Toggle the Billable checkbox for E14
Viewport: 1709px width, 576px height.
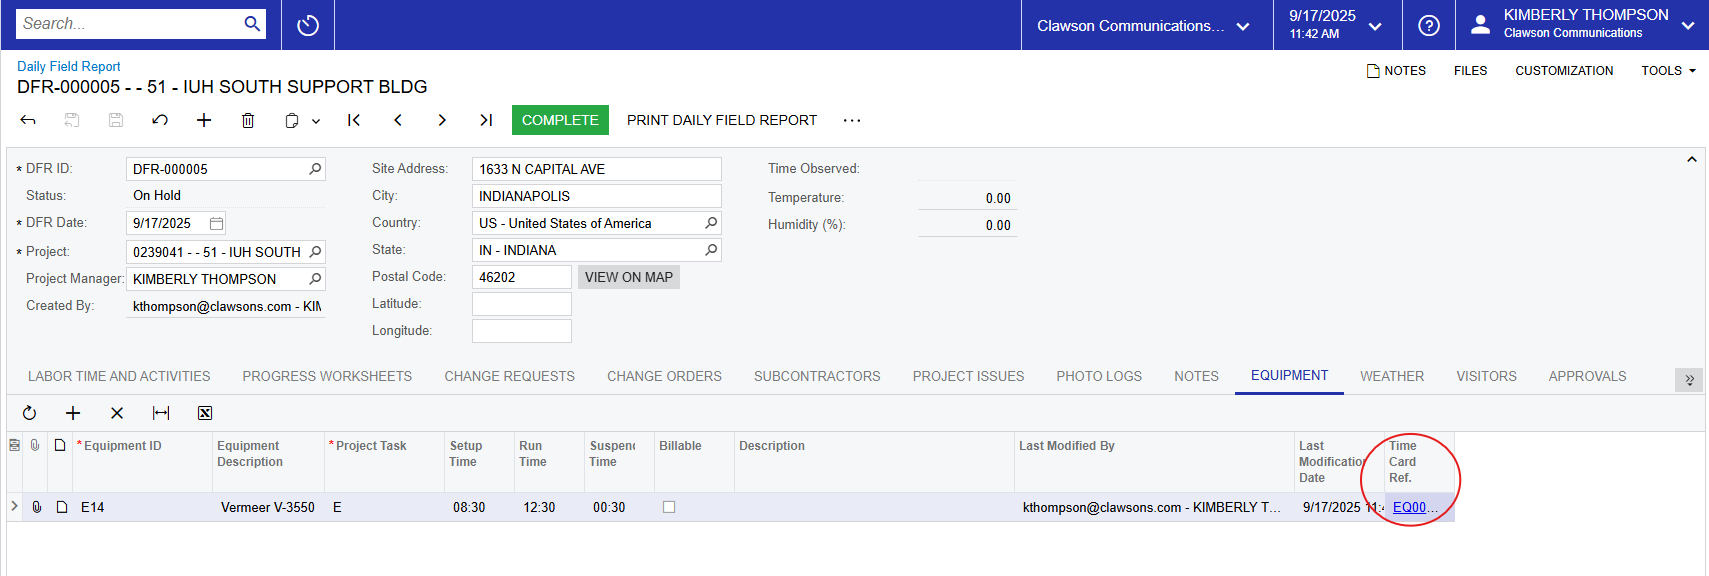(x=669, y=507)
